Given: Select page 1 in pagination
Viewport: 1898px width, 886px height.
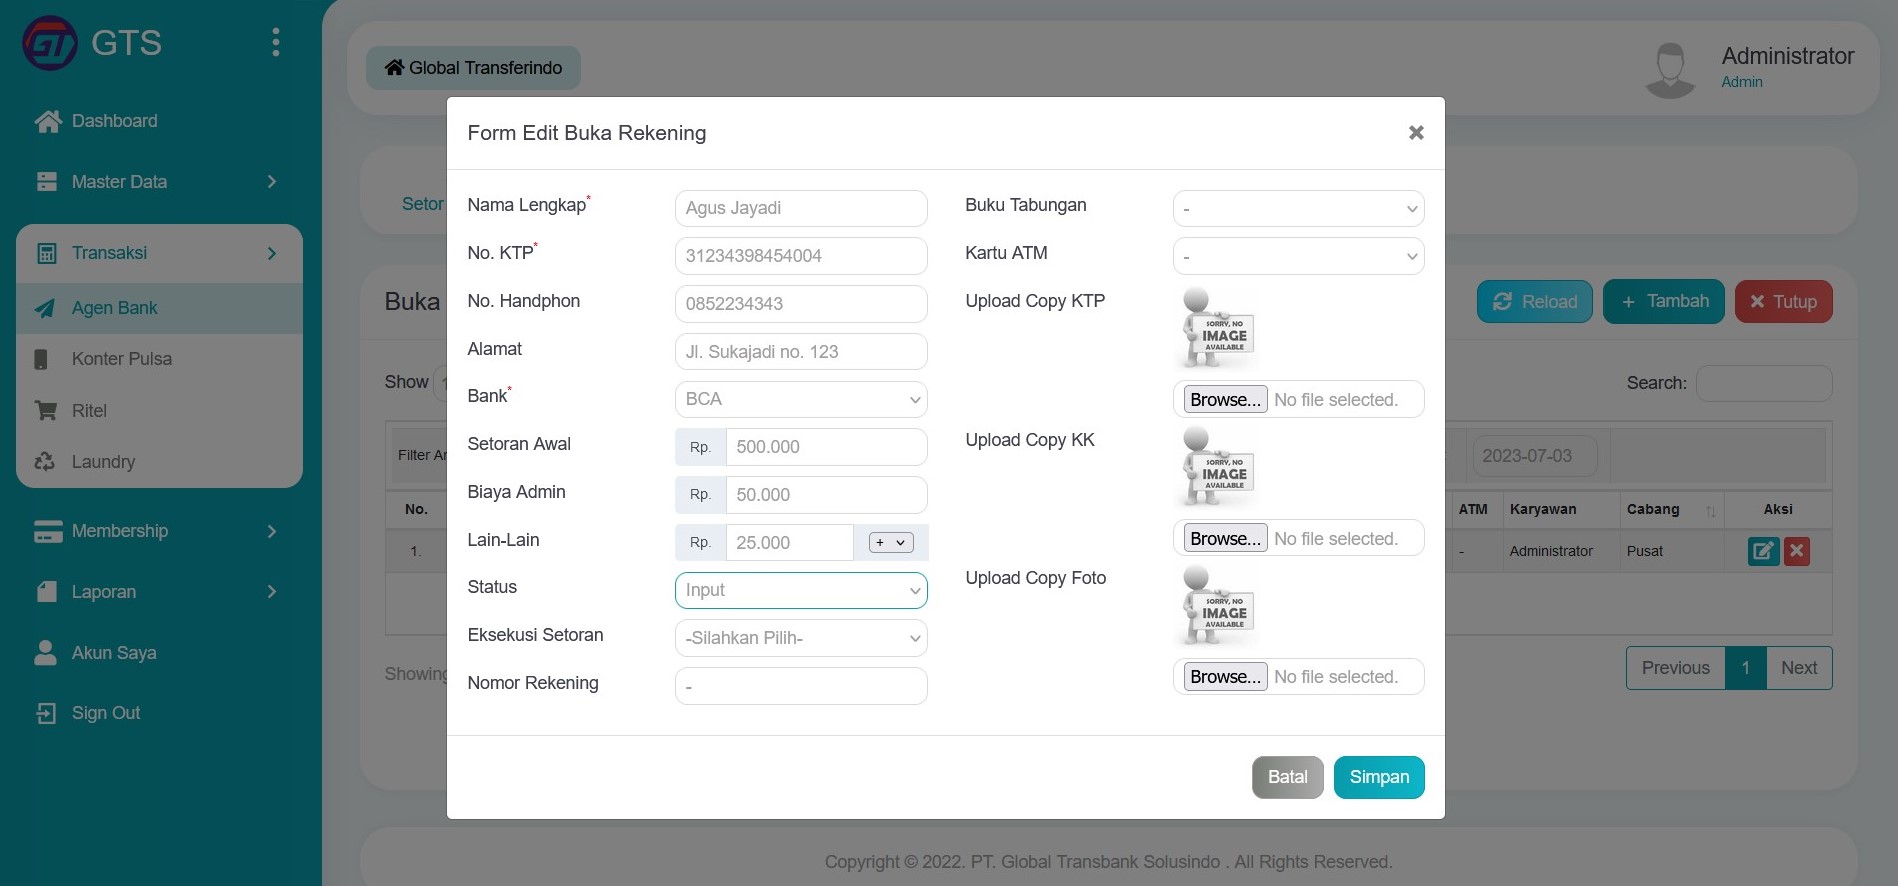Looking at the screenshot, I should [x=1746, y=668].
